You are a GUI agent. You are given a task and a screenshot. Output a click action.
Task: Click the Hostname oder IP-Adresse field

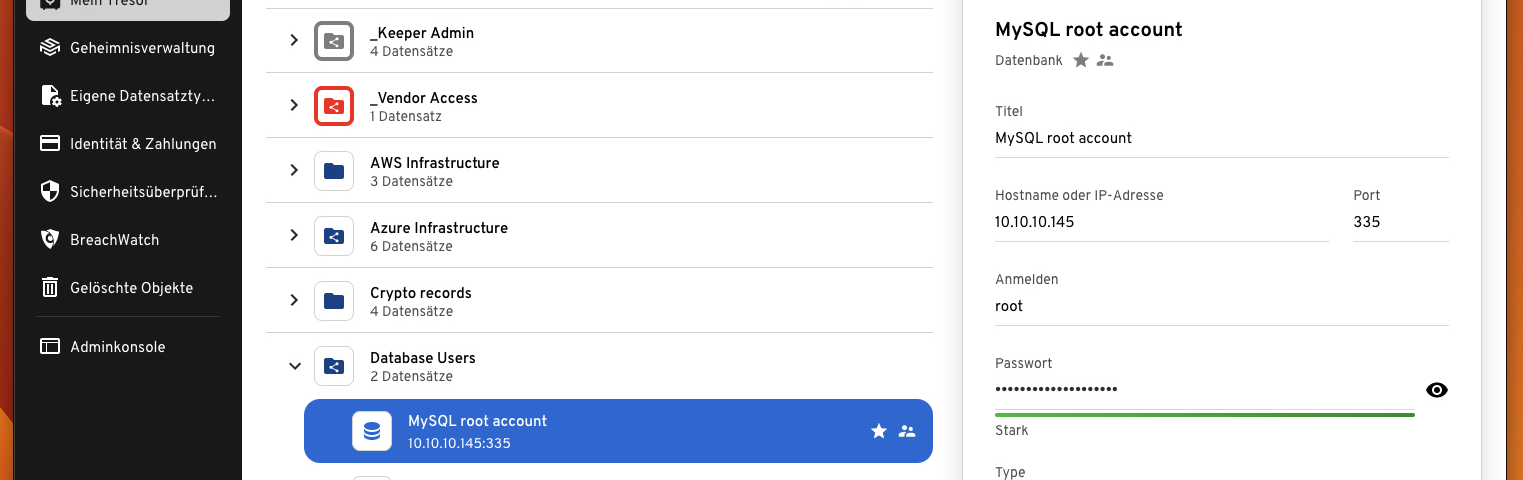(1160, 222)
